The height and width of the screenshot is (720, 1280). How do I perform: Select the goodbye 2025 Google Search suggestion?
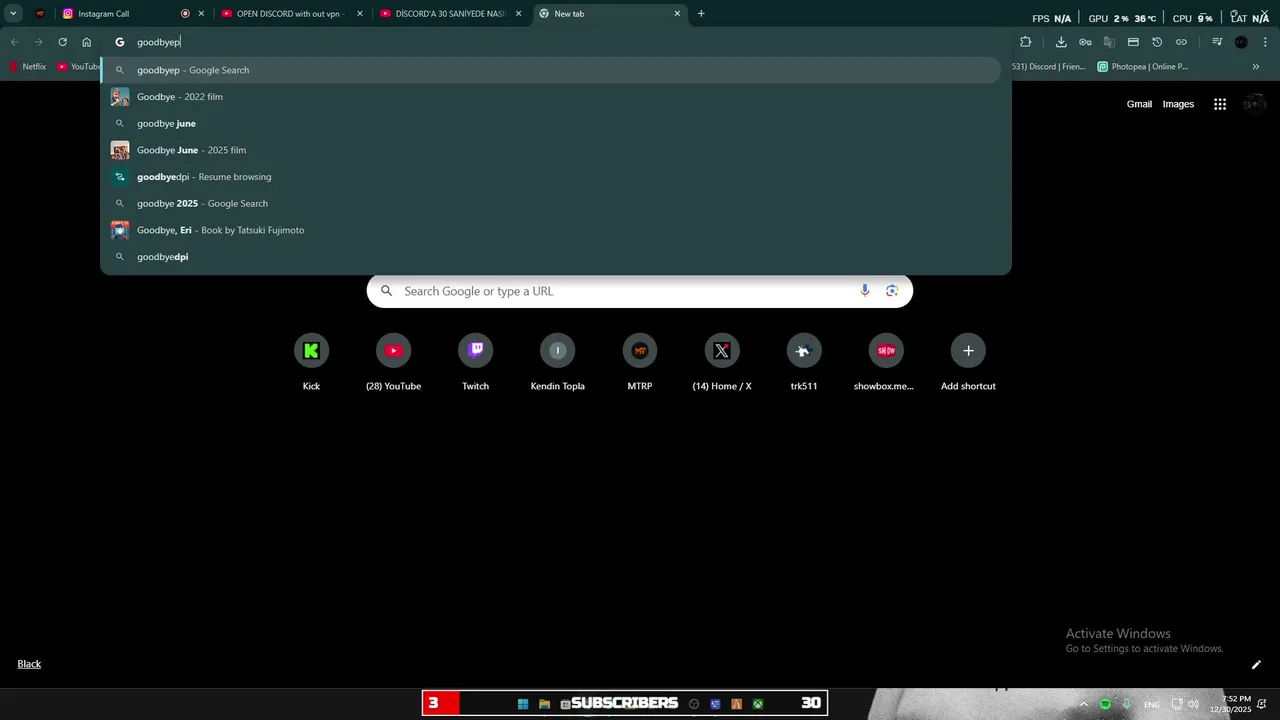[551, 203]
